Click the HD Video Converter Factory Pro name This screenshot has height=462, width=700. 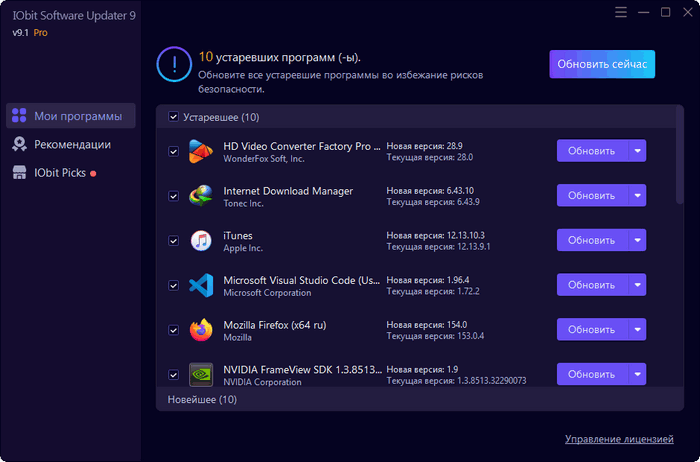[302, 146]
